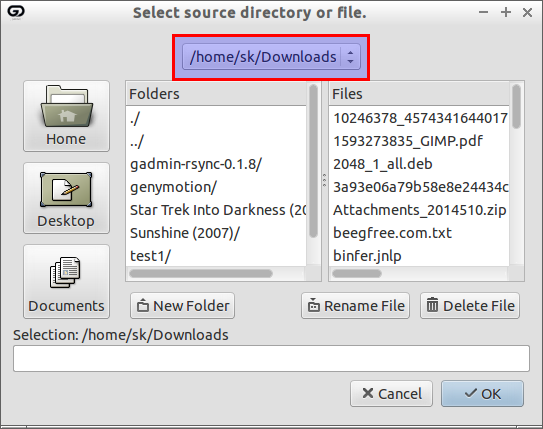Choose the parent directory ../ entry

(x=137, y=141)
